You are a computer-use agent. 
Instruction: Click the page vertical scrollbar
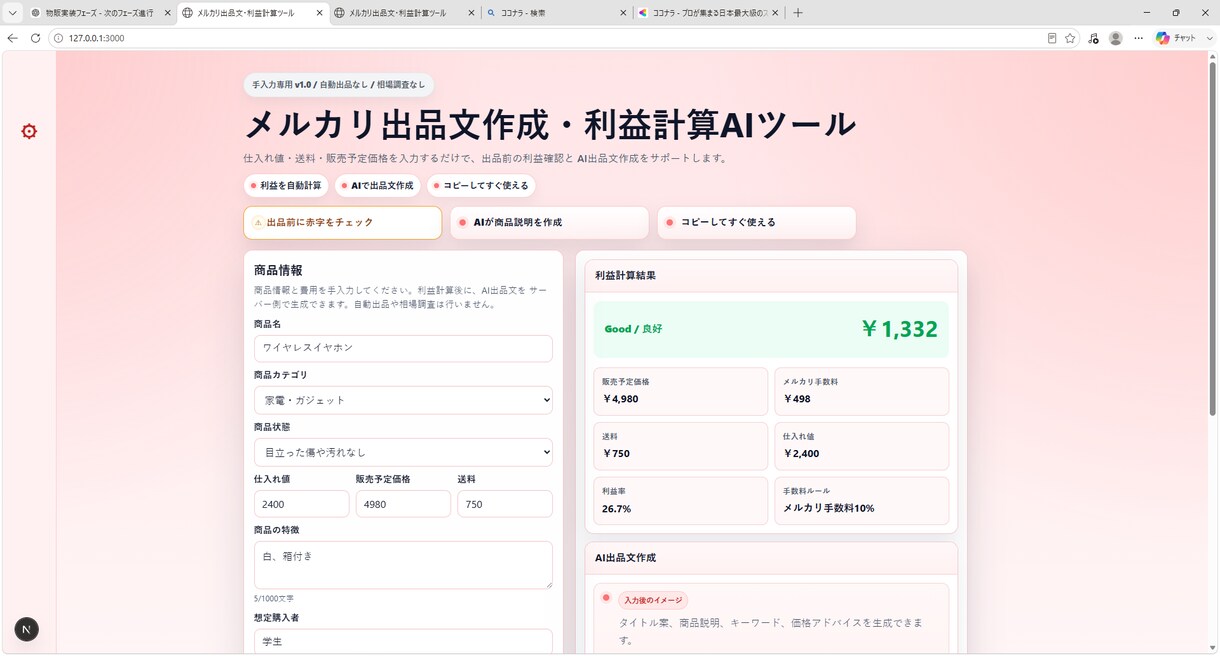1213,240
